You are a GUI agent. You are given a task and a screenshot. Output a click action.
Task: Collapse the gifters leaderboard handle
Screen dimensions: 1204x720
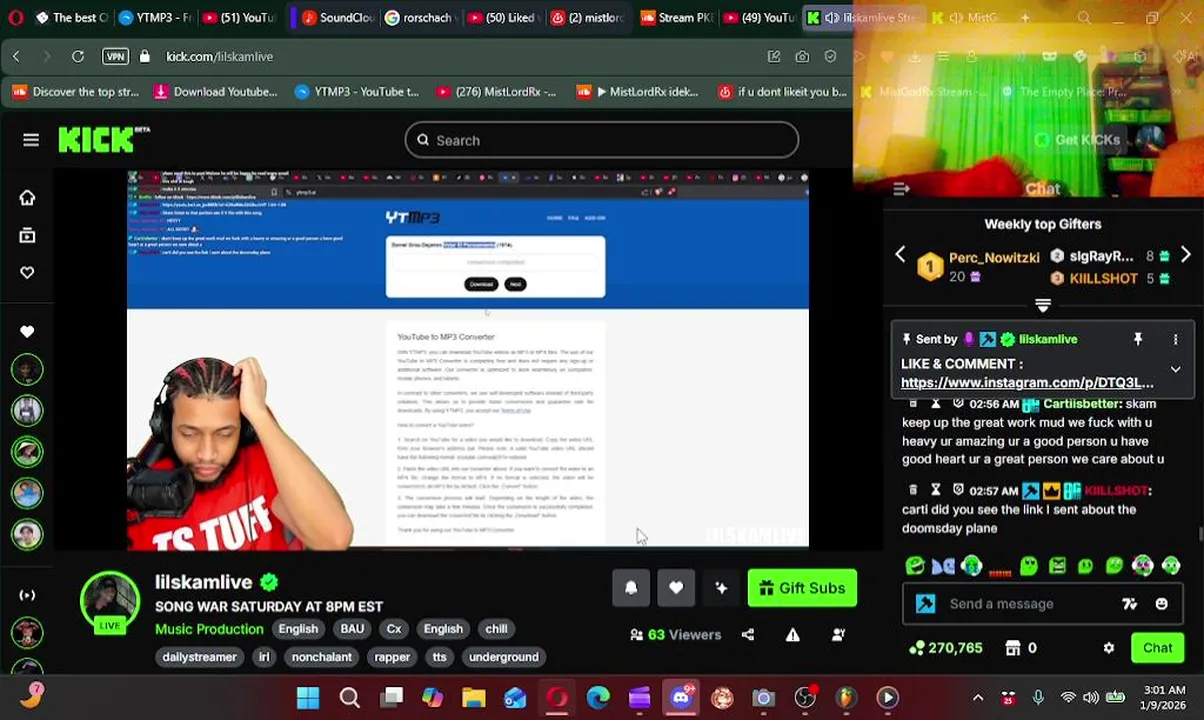click(1042, 305)
